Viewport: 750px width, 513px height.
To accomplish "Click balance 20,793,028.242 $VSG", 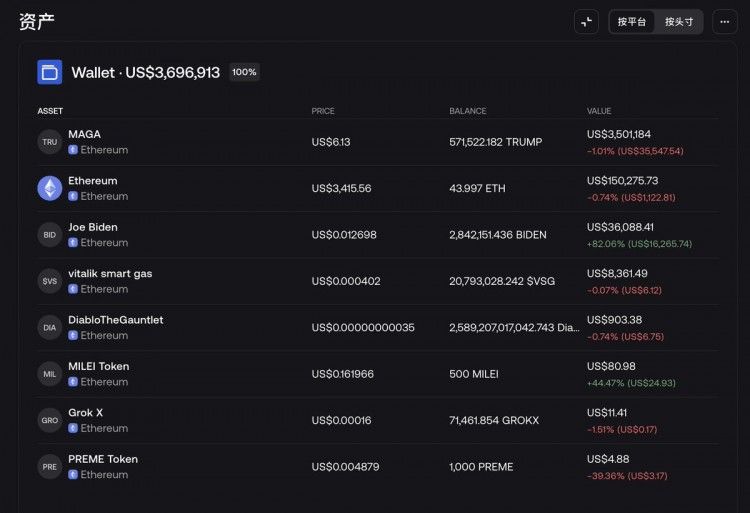I will 502,281.
